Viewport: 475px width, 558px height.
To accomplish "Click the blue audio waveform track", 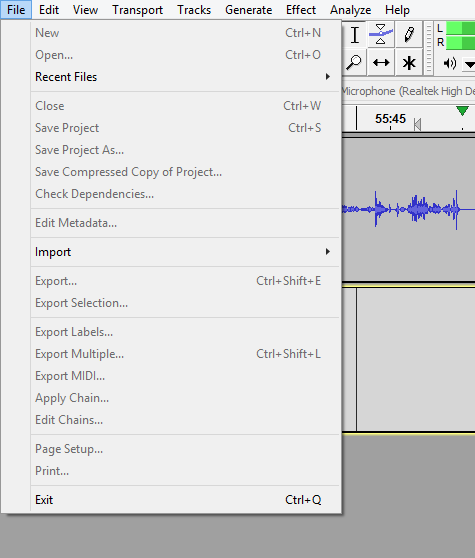I will 408,210.
